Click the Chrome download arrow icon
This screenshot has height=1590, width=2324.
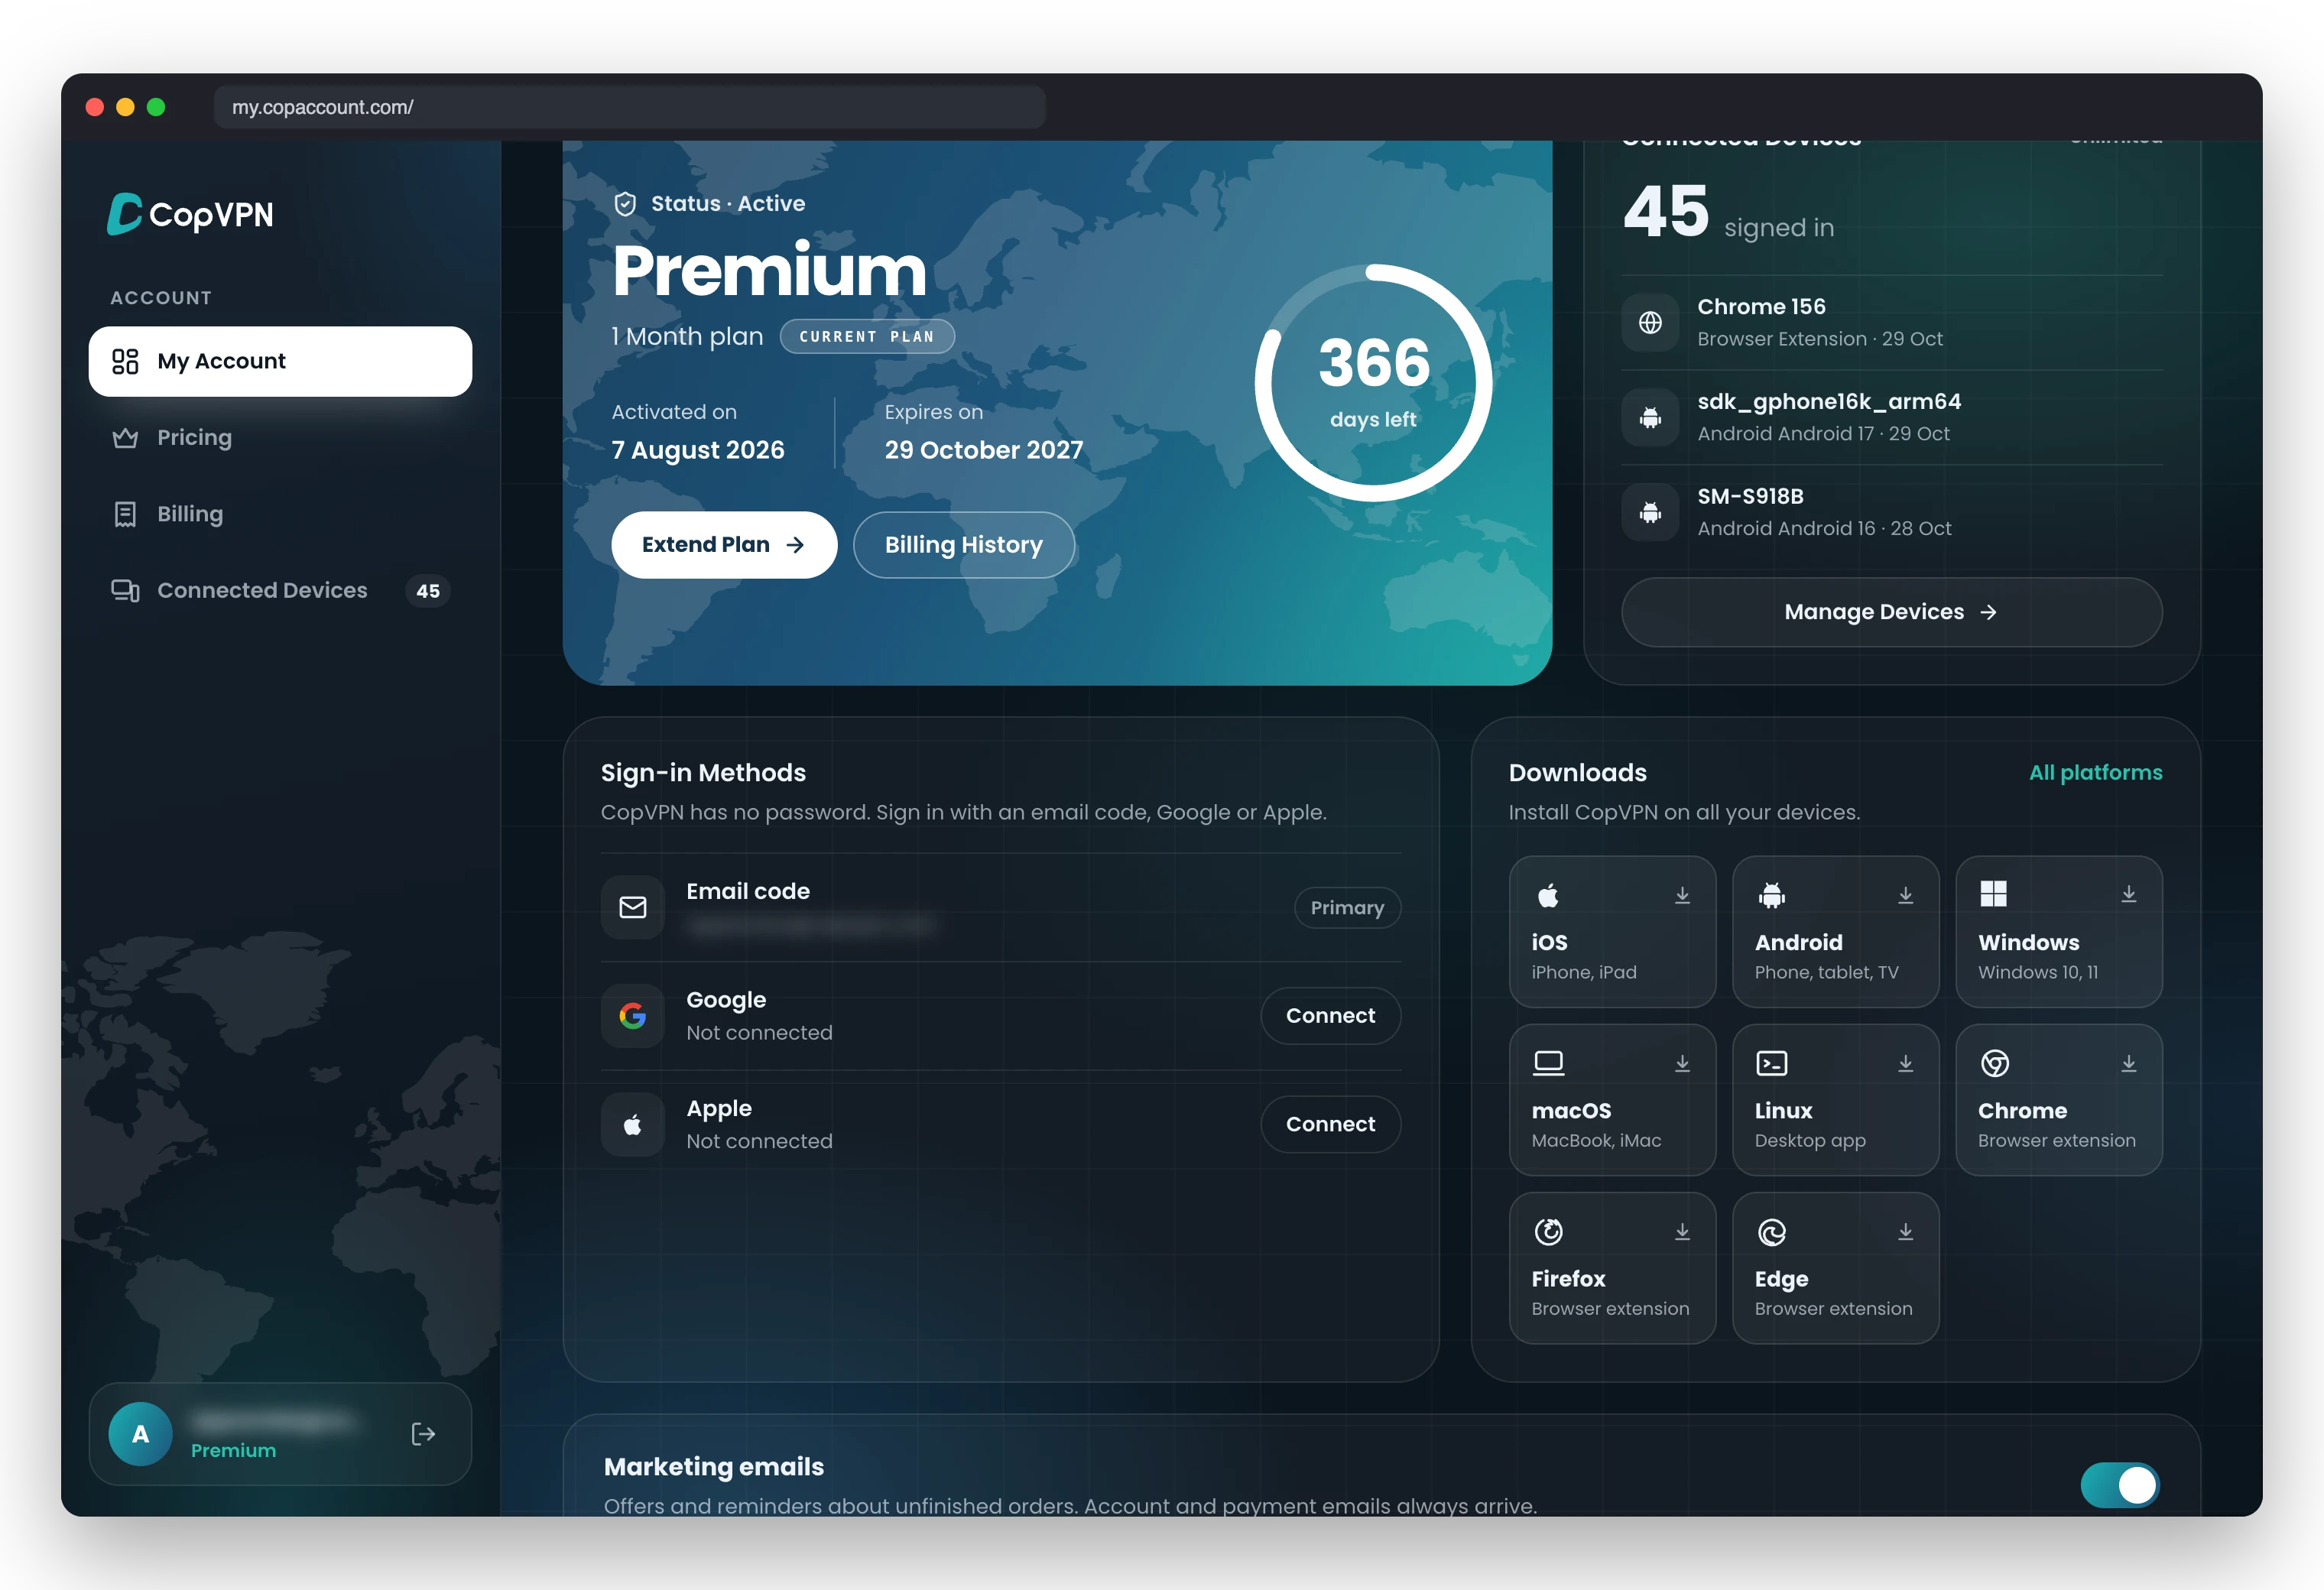click(2128, 1063)
